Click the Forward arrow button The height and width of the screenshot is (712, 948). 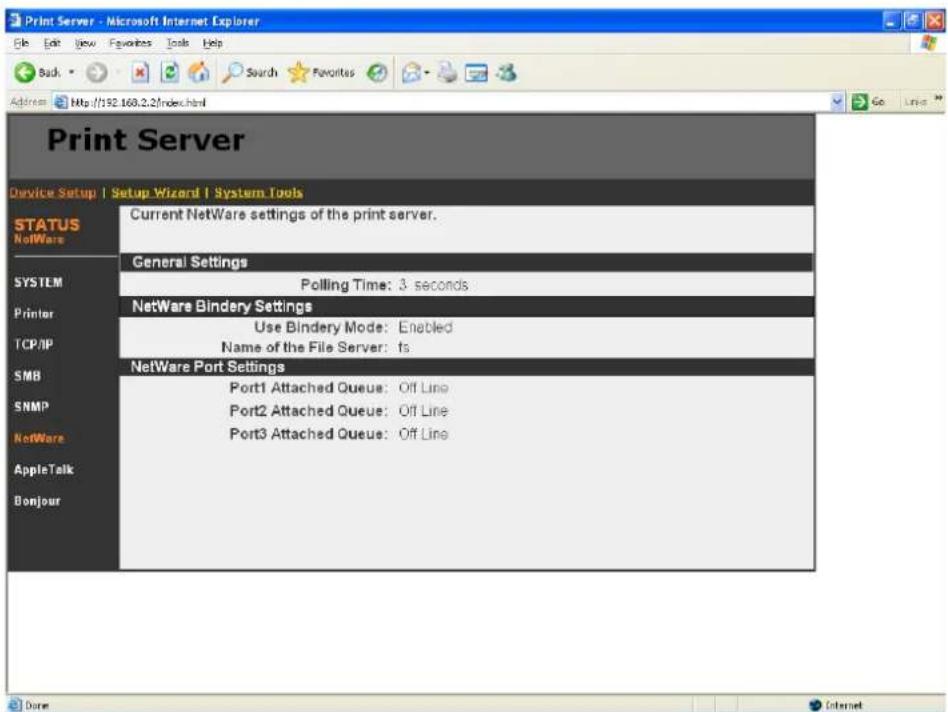click(96, 73)
